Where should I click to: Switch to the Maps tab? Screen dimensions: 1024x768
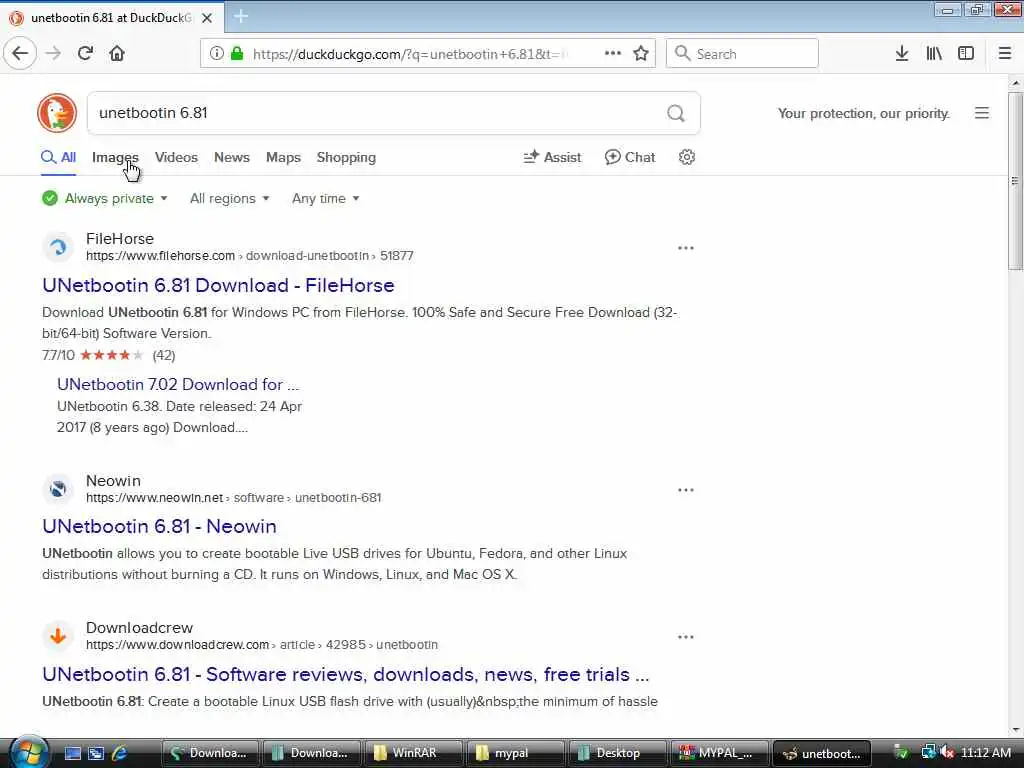coord(283,157)
